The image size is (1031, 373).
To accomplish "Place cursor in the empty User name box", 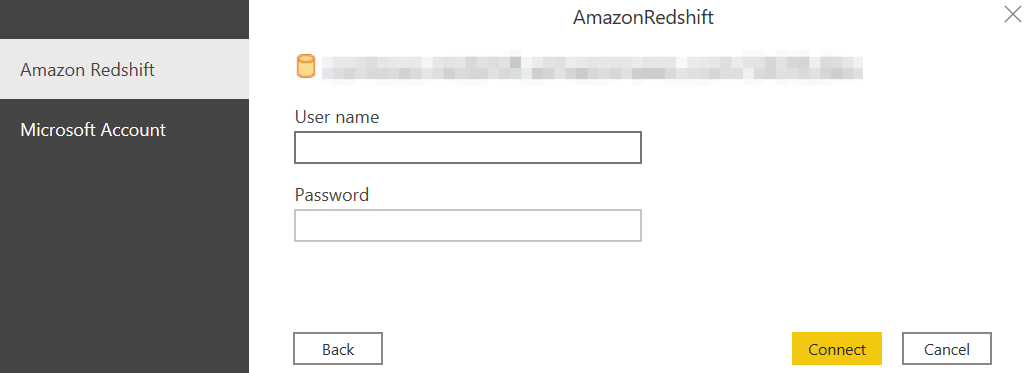I will coord(468,147).
